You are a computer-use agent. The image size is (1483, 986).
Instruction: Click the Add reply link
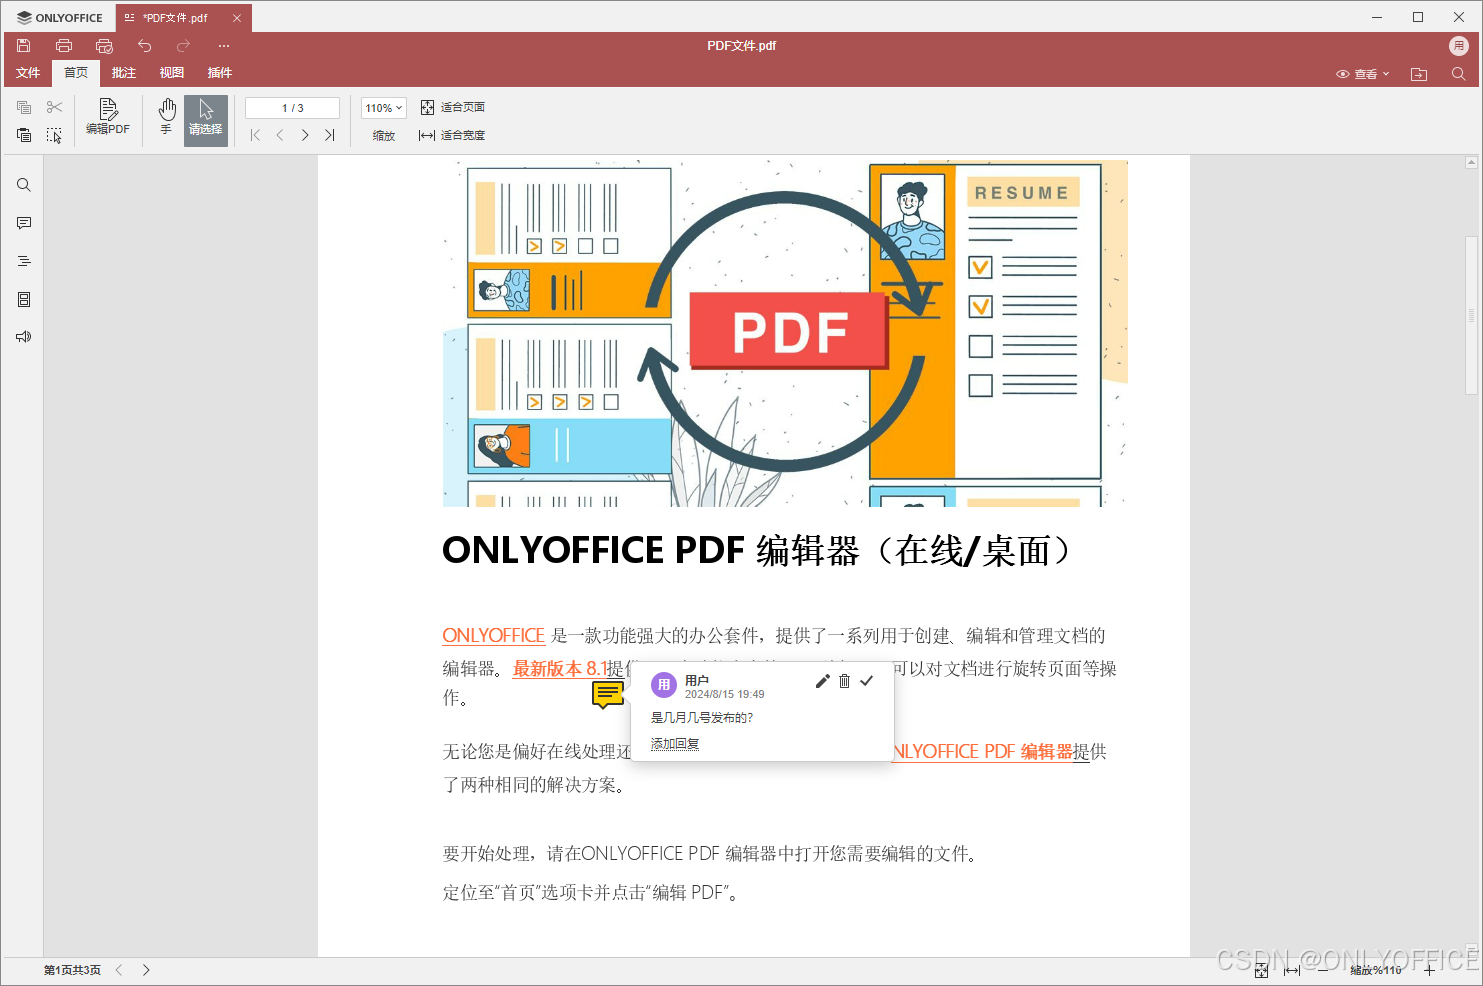pos(675,744)
